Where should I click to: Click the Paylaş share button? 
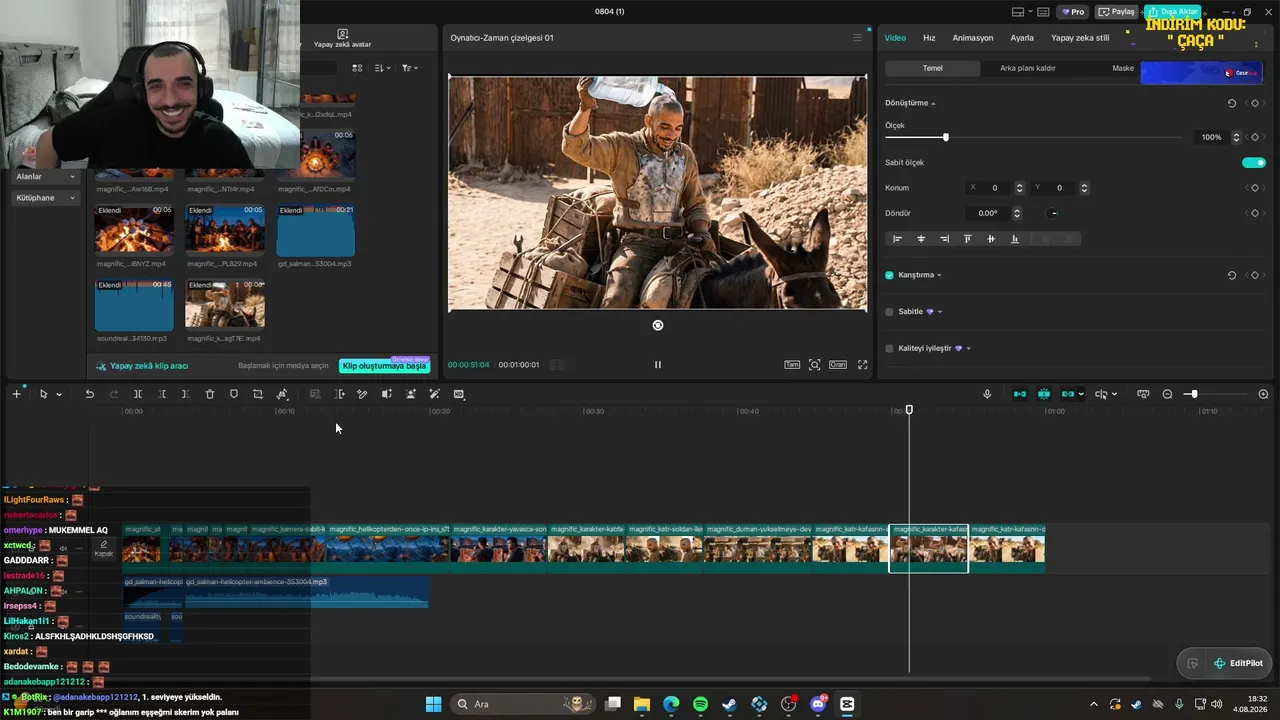point(1117,12)
